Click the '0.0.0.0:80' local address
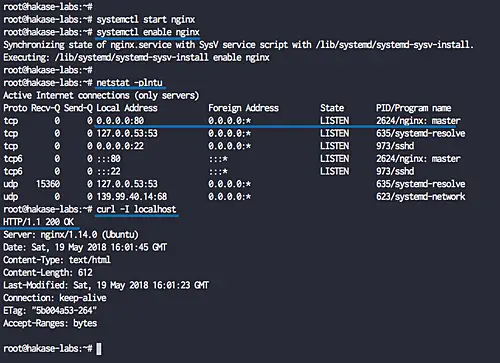This screenshot has width=500, height=363. coord(120,121)
